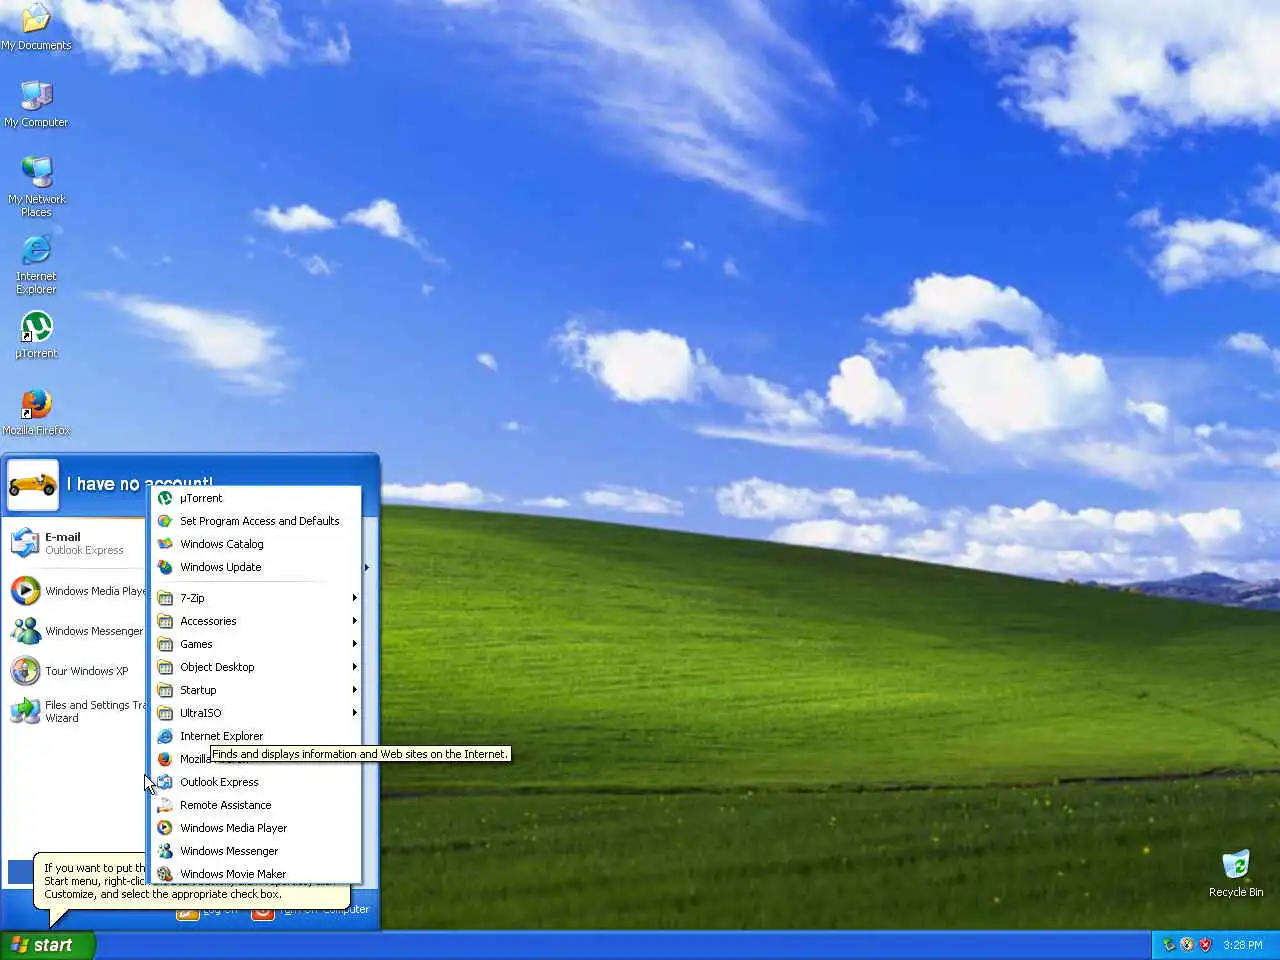Viewport: 1280px width, 960px height.
Task: Launch Windows Update from programs list
Action: pos(255,567)
